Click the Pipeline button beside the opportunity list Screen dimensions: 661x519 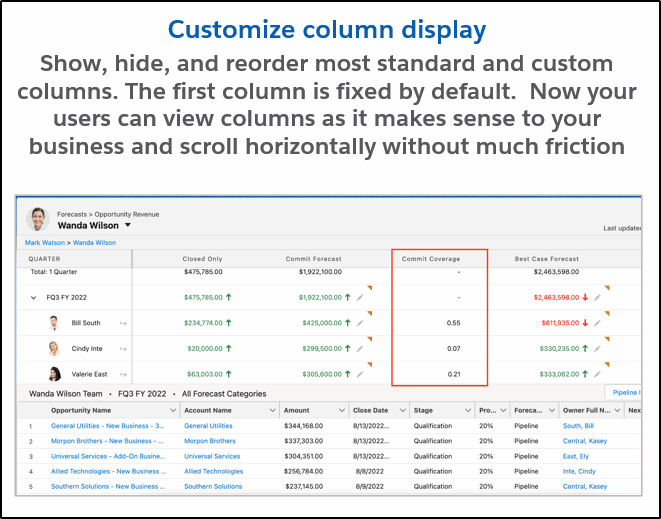[623, 393]
